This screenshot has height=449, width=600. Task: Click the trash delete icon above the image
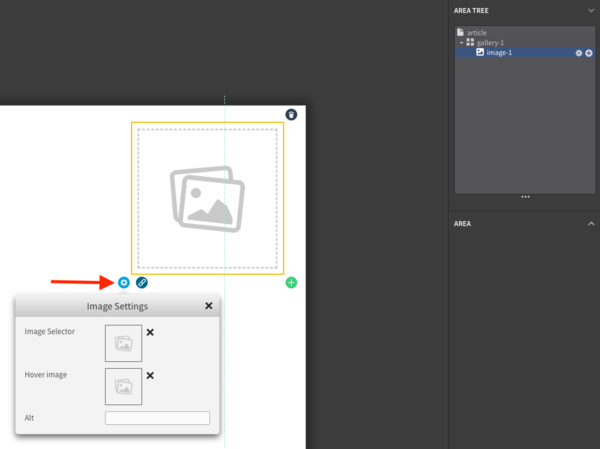[291, 115]
